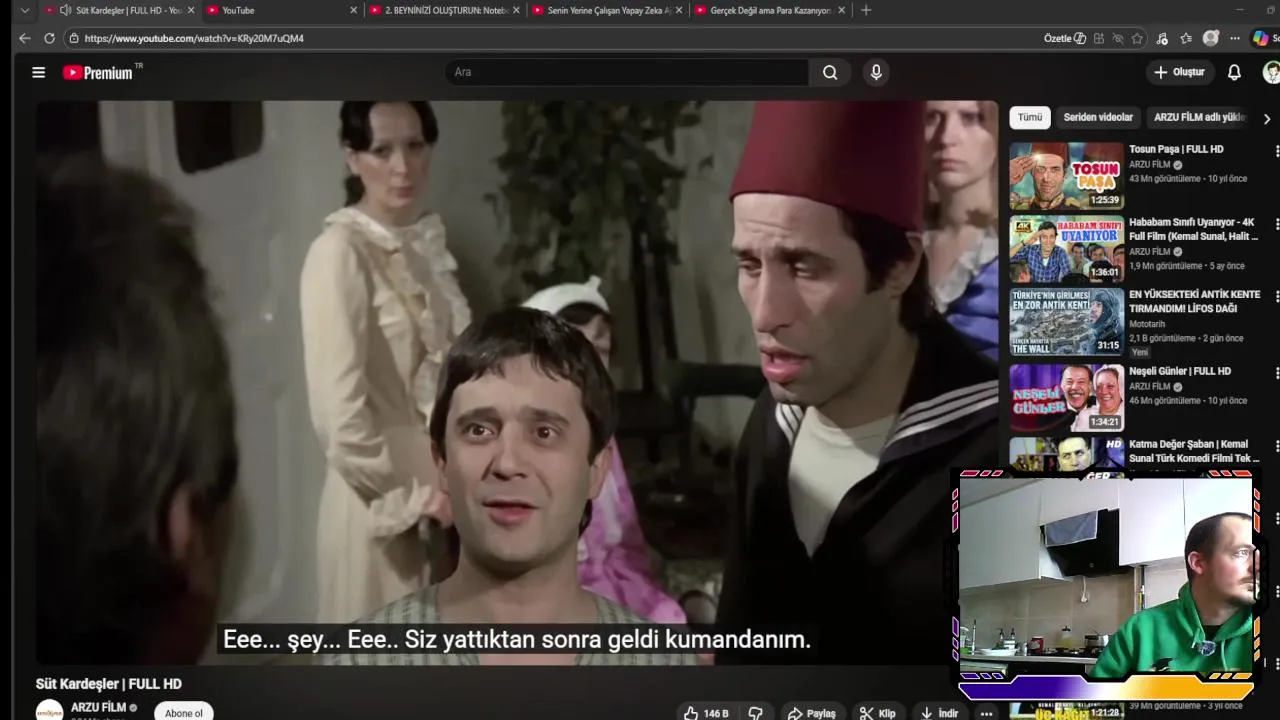Open options menu for LİFOS DAĞI video

[x=1276, y=296]
